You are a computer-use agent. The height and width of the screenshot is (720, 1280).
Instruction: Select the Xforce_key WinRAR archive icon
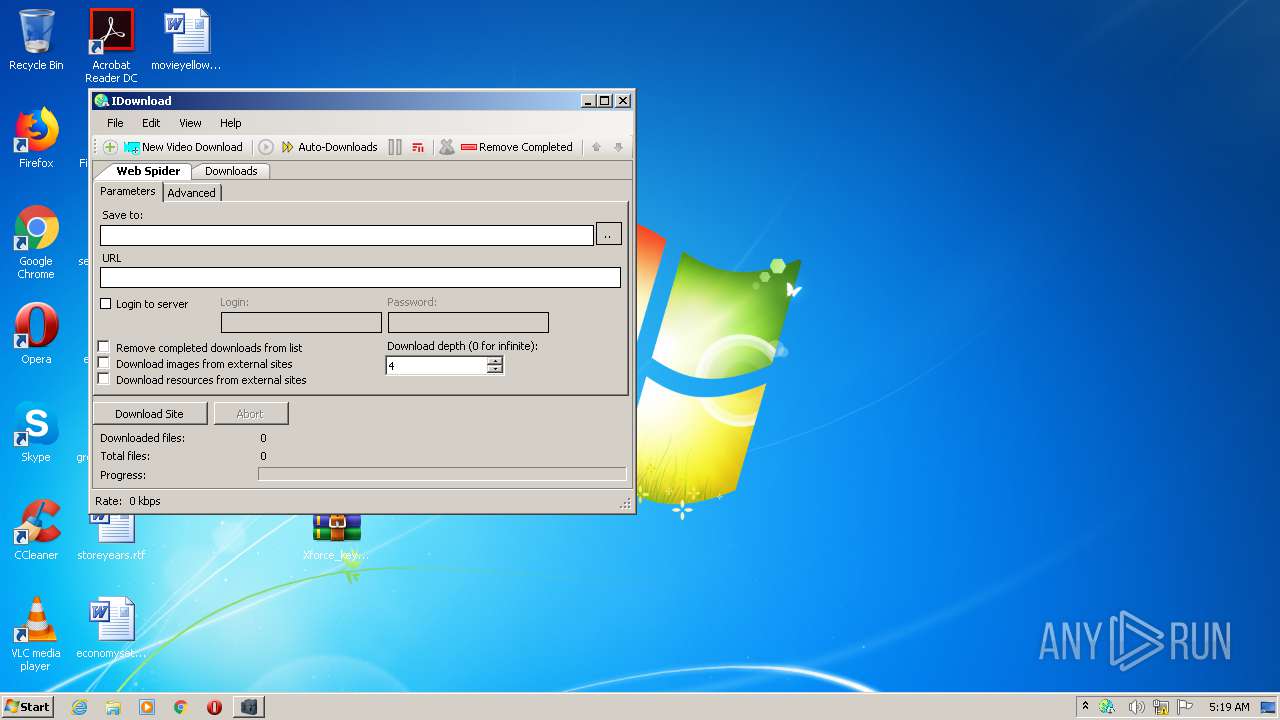click(336, 539)
